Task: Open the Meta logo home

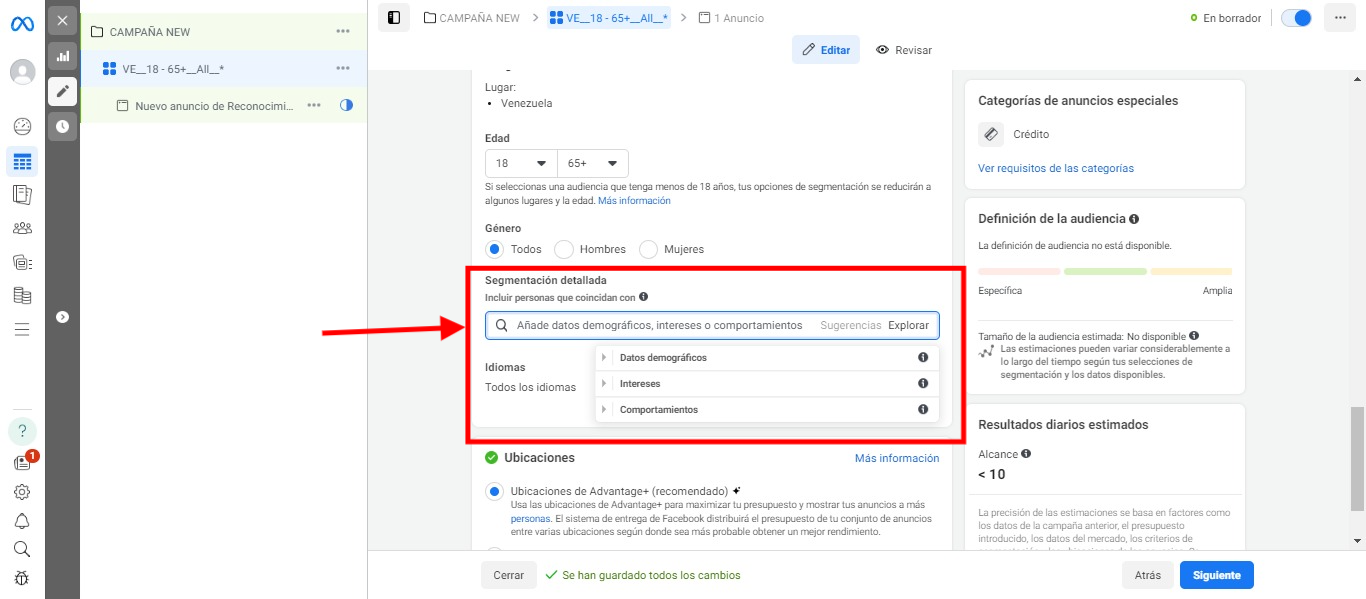Action: [x=22, y=23]
